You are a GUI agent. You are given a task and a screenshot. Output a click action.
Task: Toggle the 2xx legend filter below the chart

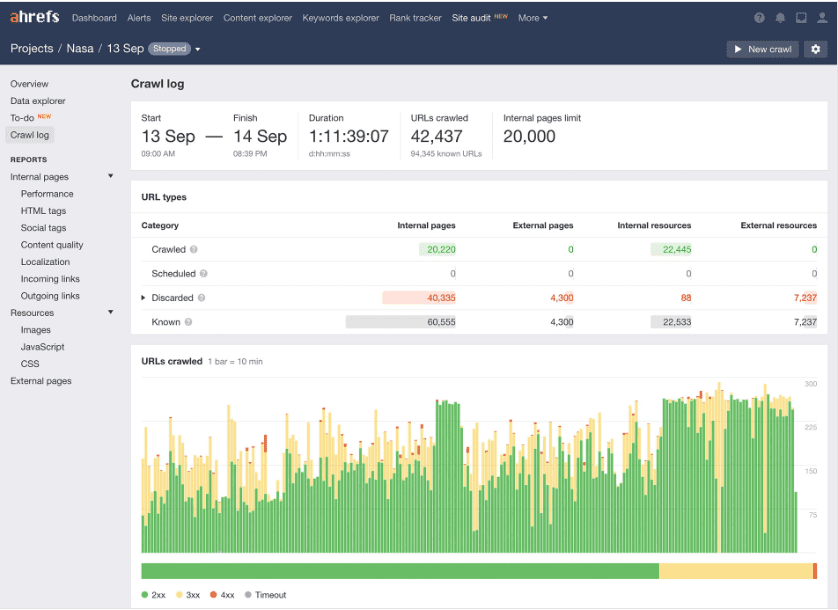(x=154, y=593)
